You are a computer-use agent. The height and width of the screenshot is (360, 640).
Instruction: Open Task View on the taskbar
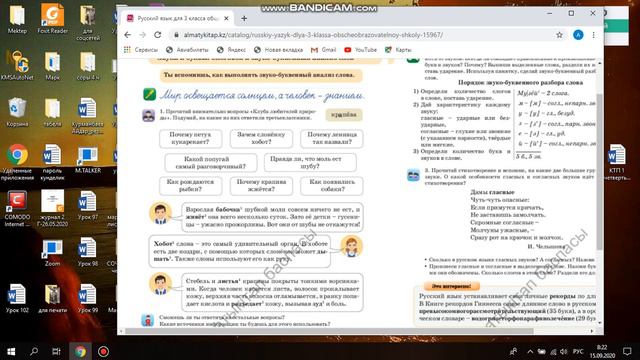coord(56,351)
